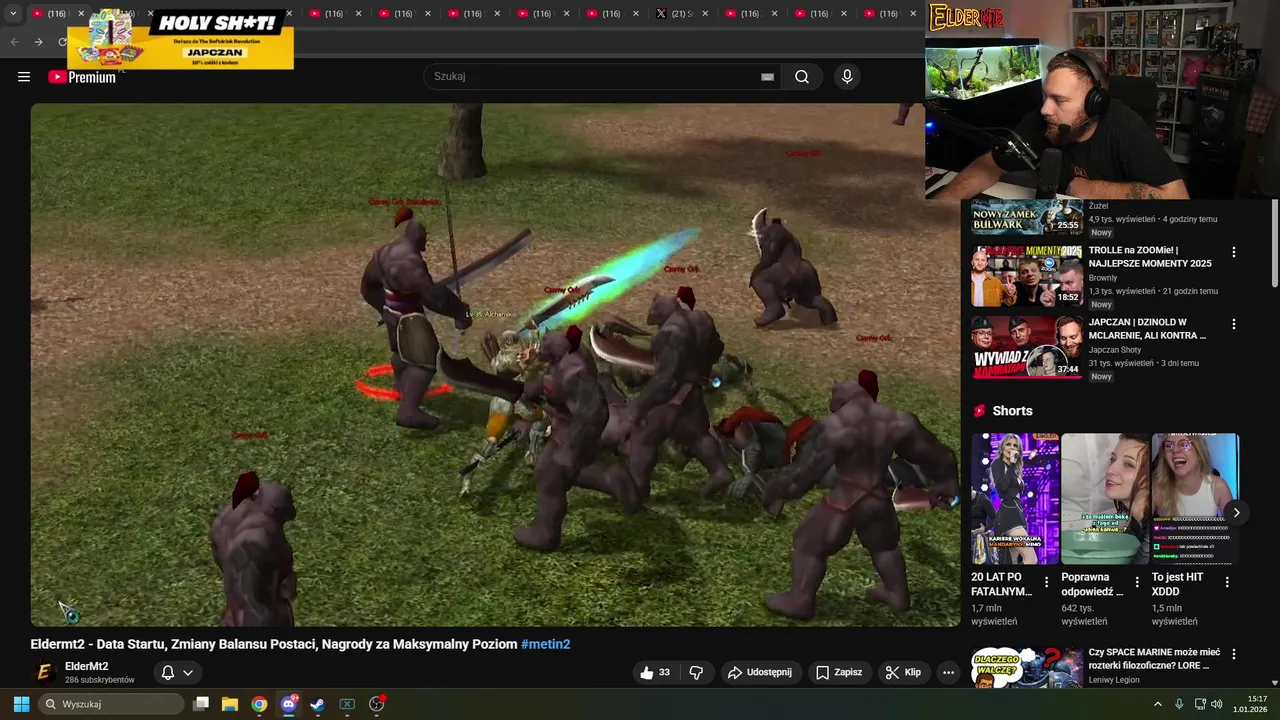Show next Shorts with arrow
The image size is (1280, 720).
[1236, 513]
